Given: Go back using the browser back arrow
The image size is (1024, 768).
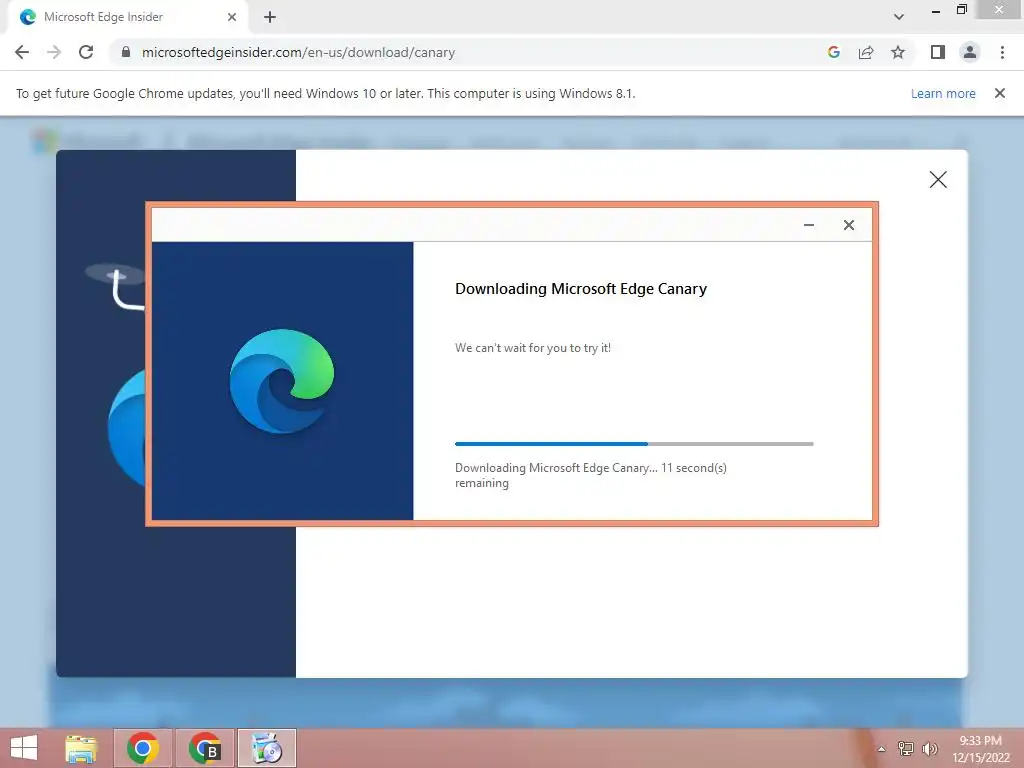Looking at the screenshot, I should coord(22,52).
